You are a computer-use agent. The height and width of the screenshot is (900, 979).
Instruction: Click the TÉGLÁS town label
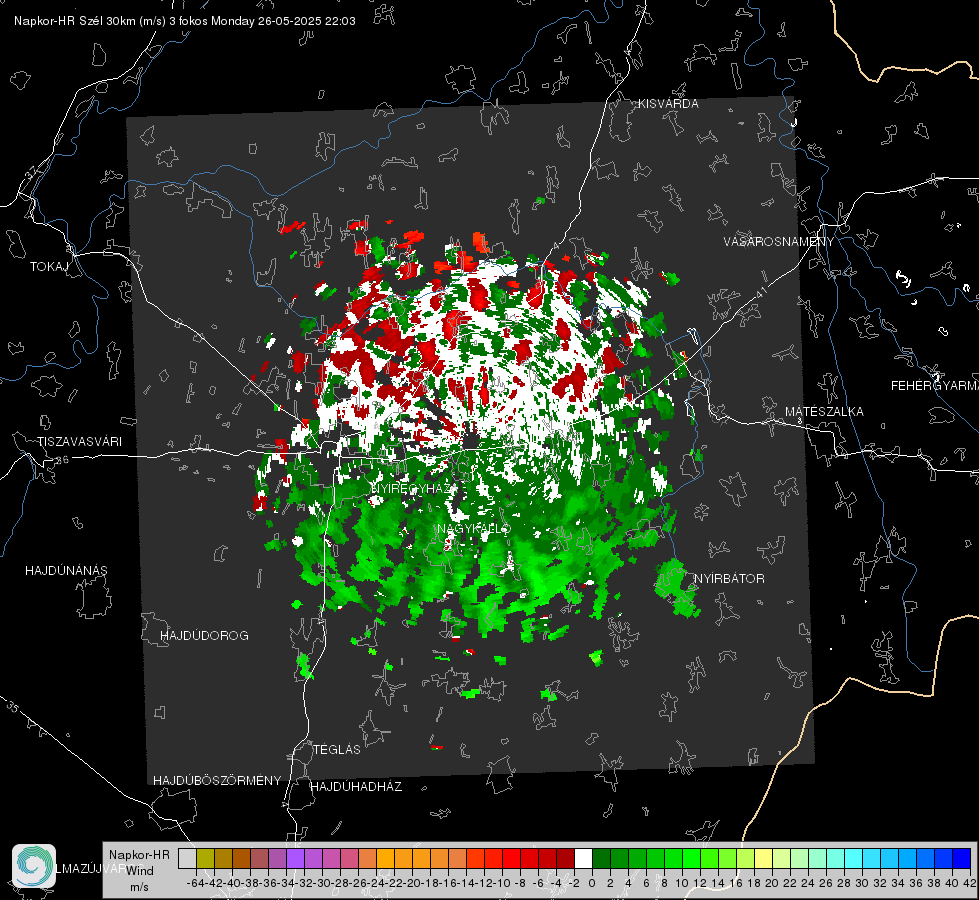pos(337,749)
